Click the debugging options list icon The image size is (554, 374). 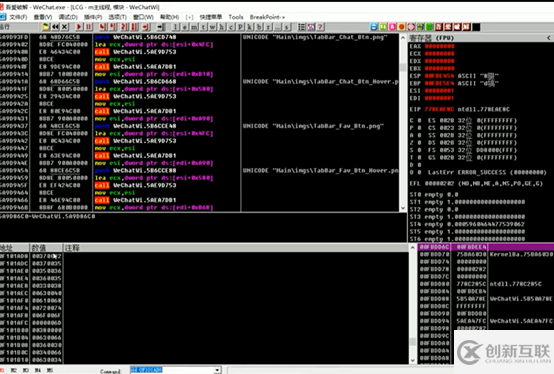(x=301, y=27)
